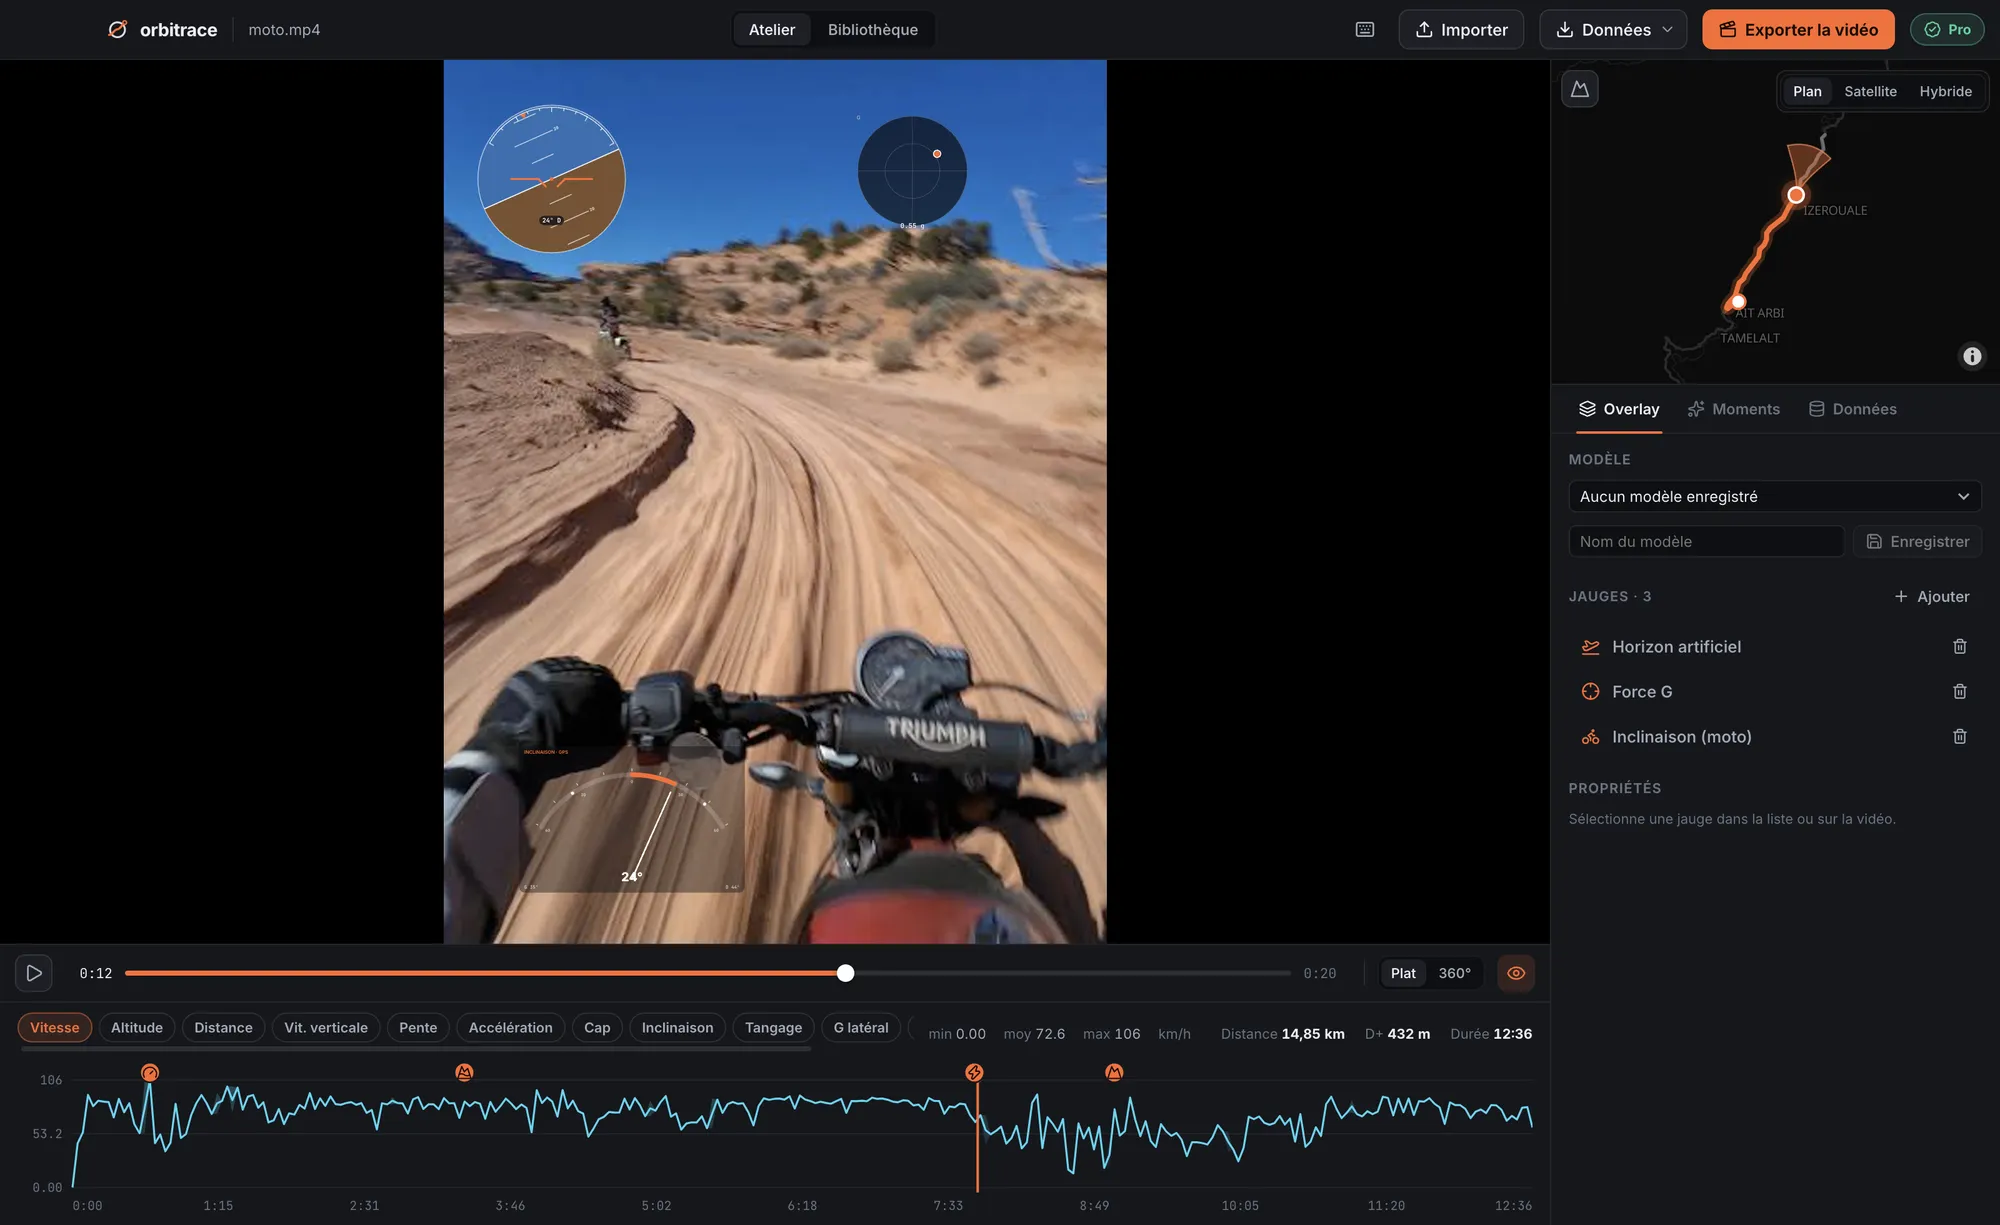
Task: Click the lightning moment marker on chart
Action: click(974, 1073)
